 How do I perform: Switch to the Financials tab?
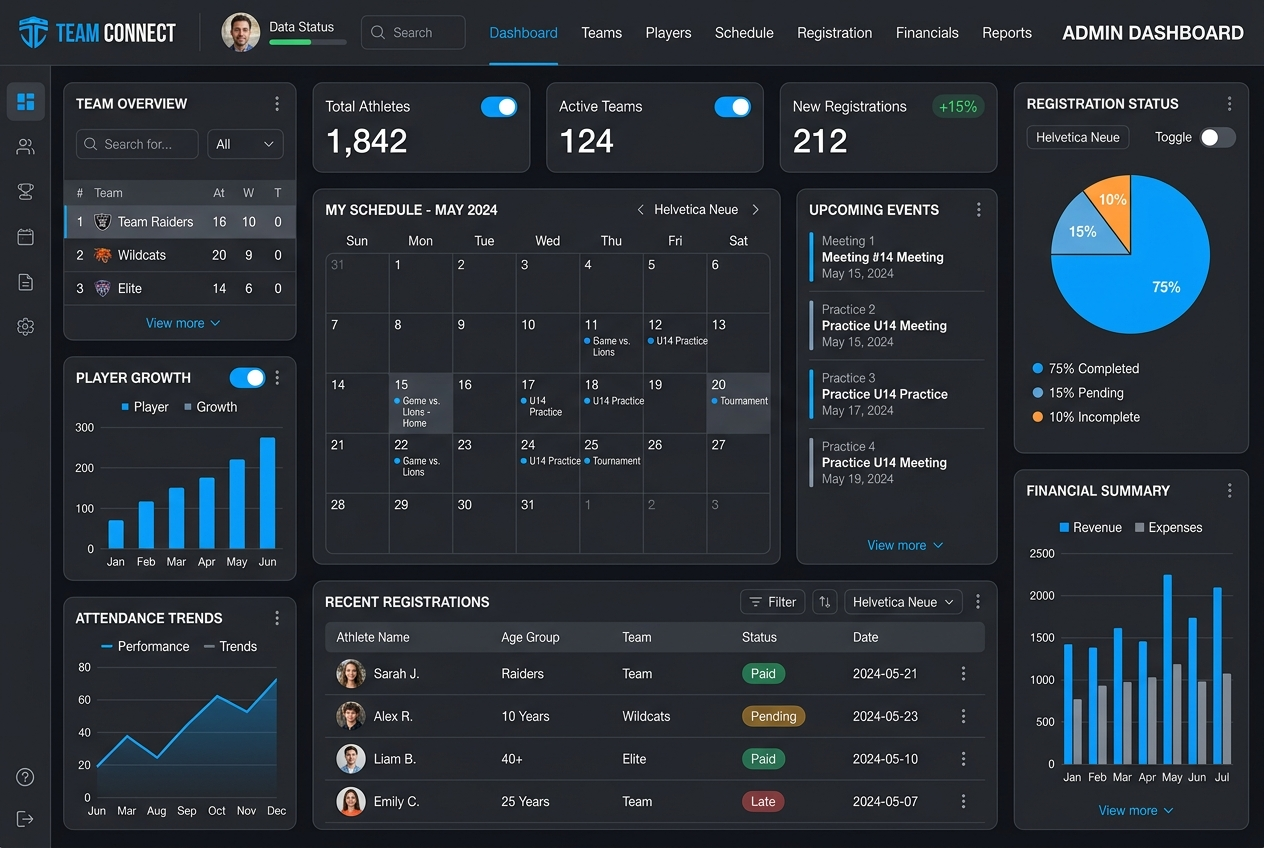click(x=927, y=33)
